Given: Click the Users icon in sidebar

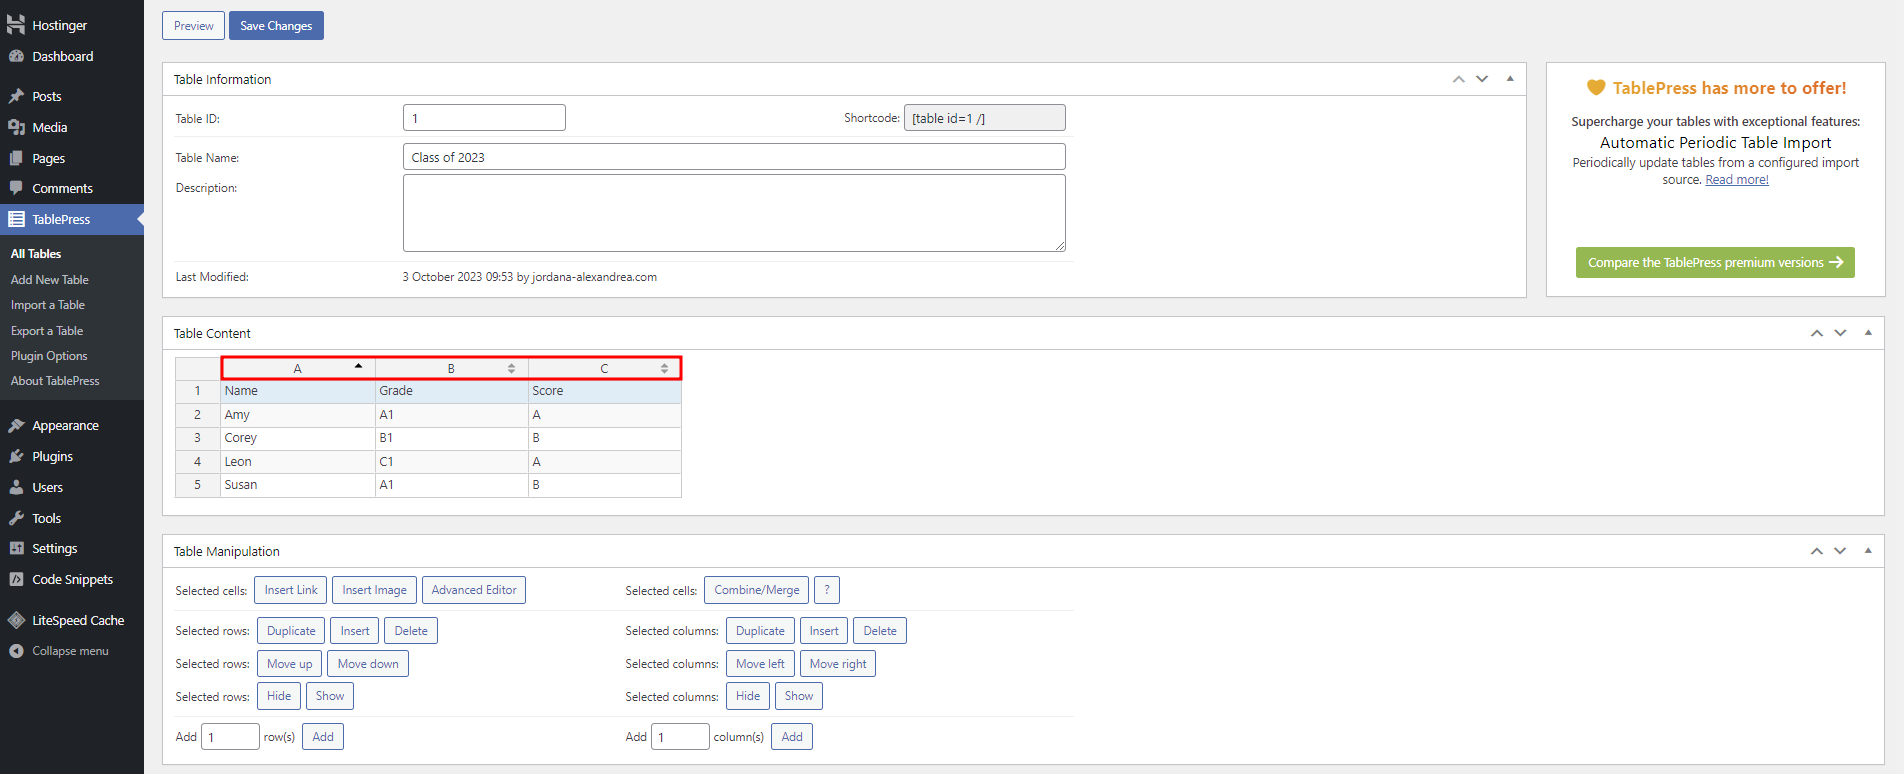Looking at the screenshot, I should [x=16, y=487].
